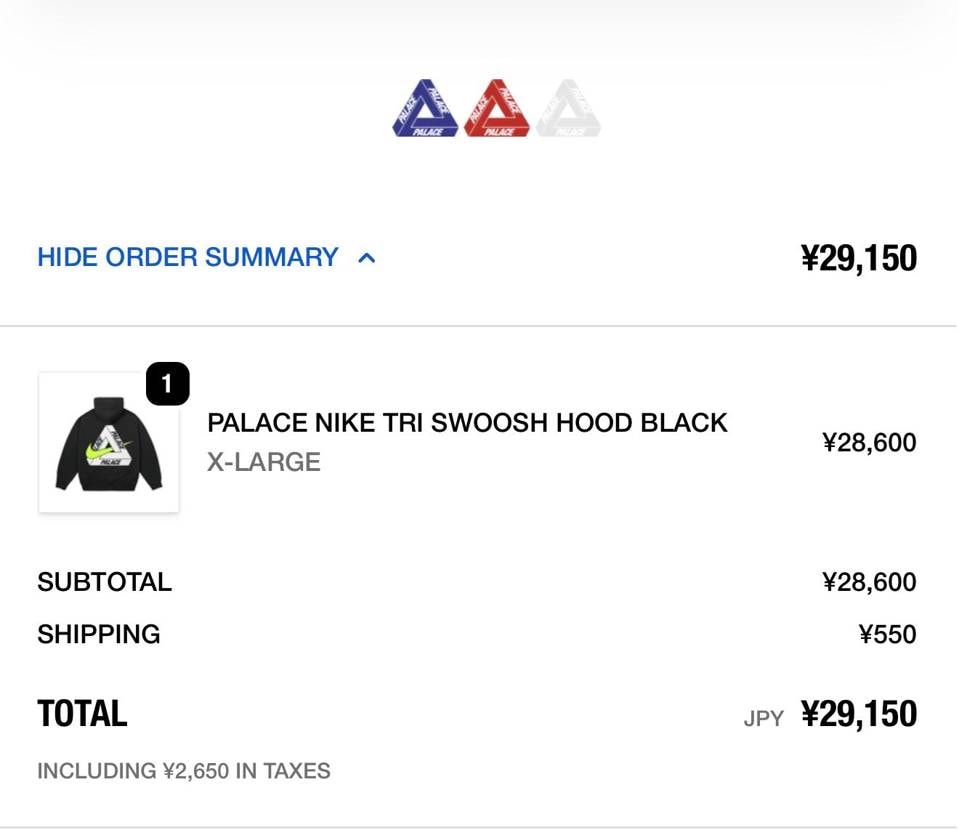959x830 pixels.
Task: Click the ¥28,600 subtotal amount
Action: click(869, 582)
